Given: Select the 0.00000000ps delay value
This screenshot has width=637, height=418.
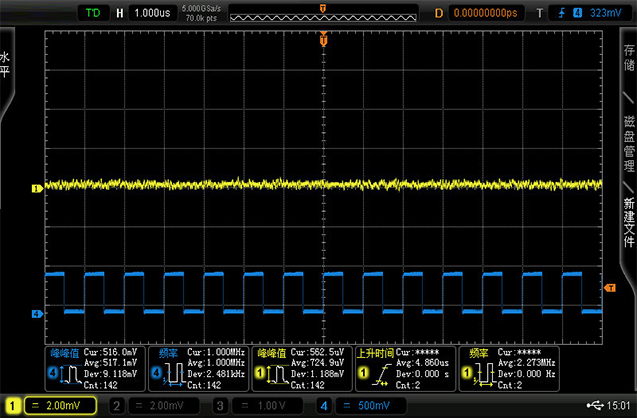Looking at the screenshot, I should [485, 13].
